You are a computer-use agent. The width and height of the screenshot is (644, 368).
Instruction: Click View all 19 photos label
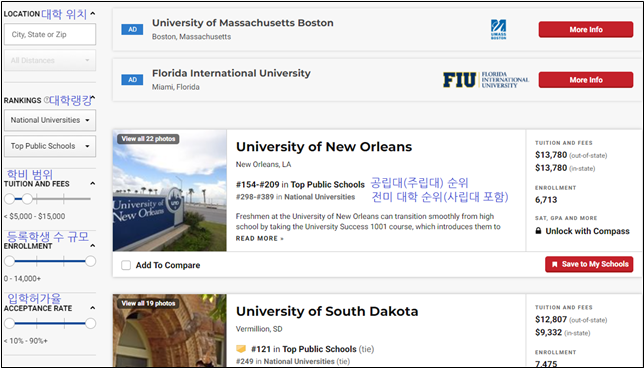pos(148,304)
